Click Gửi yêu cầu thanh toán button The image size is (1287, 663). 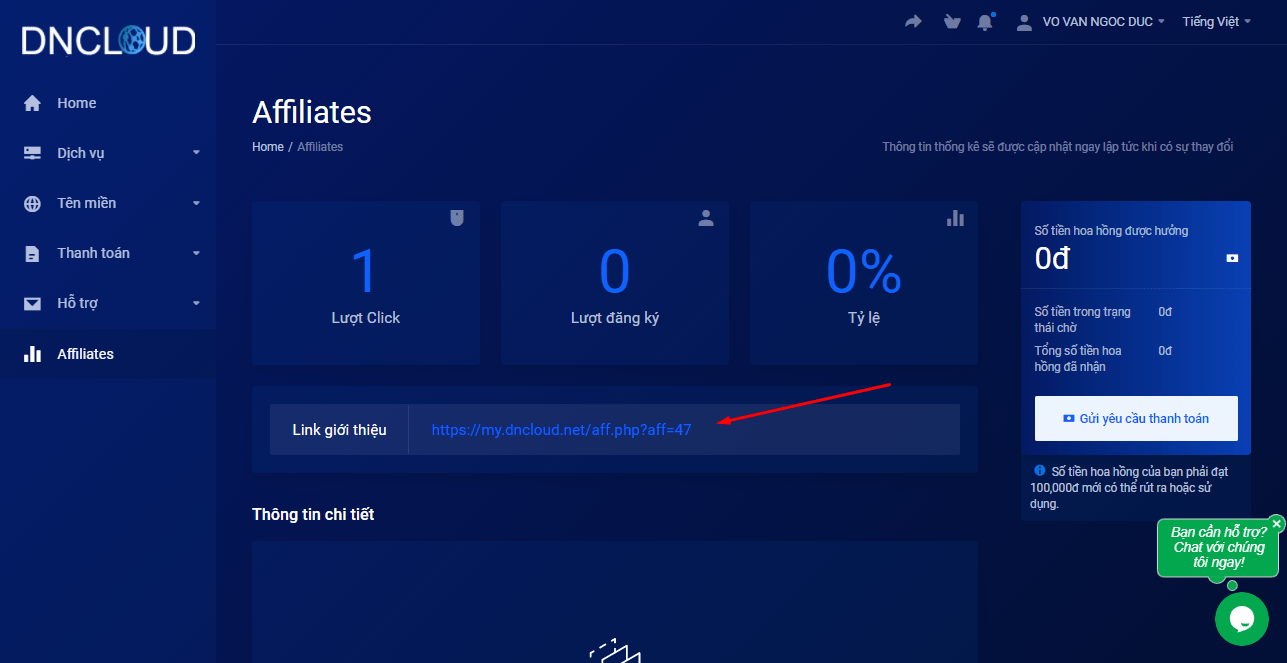click(1136, 418)
